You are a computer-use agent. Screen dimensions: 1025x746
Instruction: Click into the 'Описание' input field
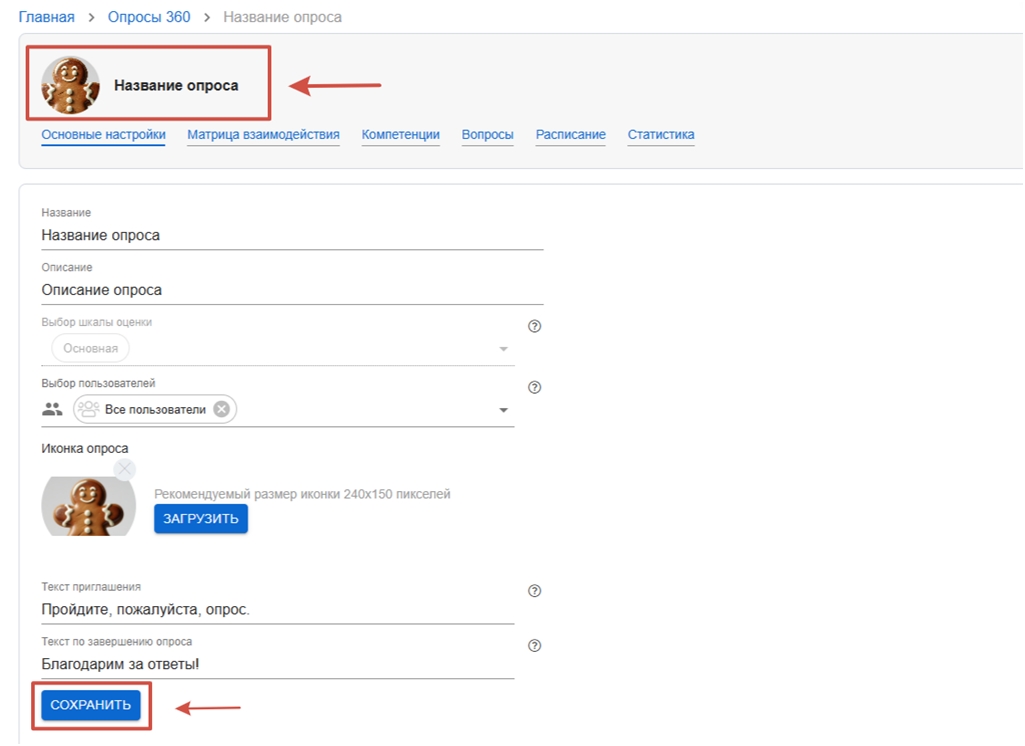click(292, 290)
